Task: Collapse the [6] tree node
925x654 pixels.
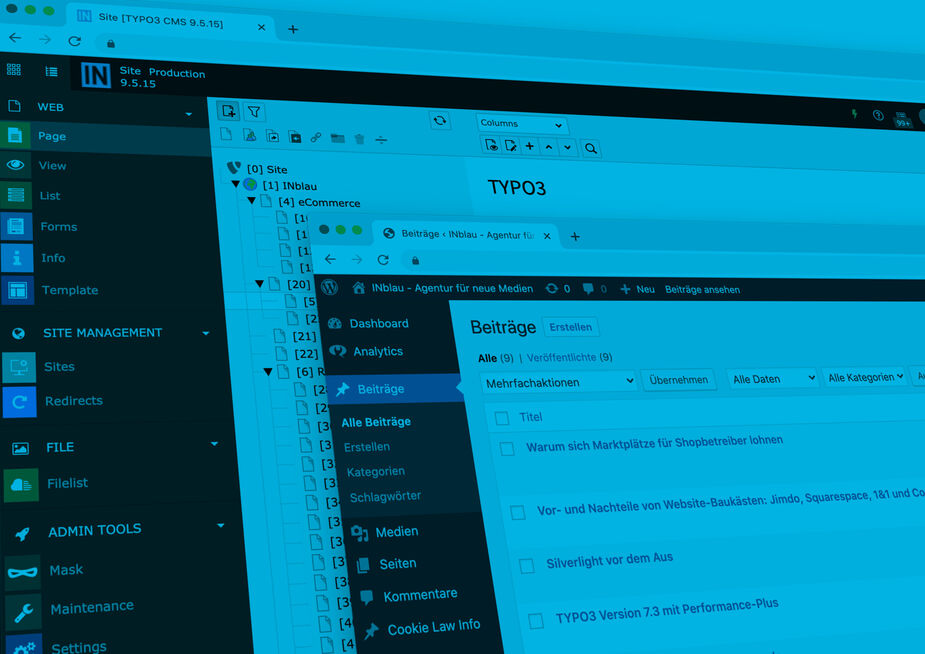Action: click(268, 372)
